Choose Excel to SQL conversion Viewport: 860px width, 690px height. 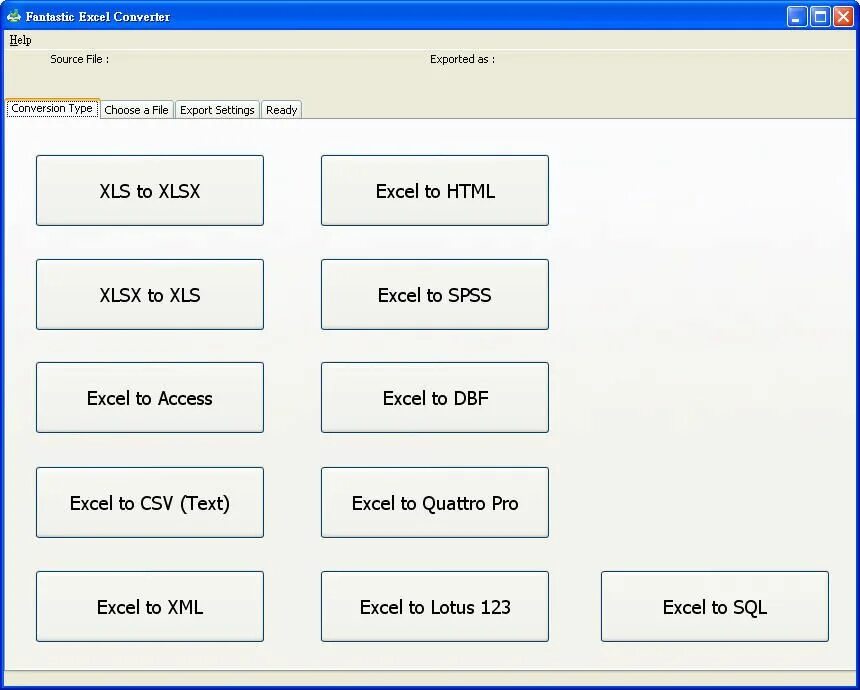tap(715, 607)
